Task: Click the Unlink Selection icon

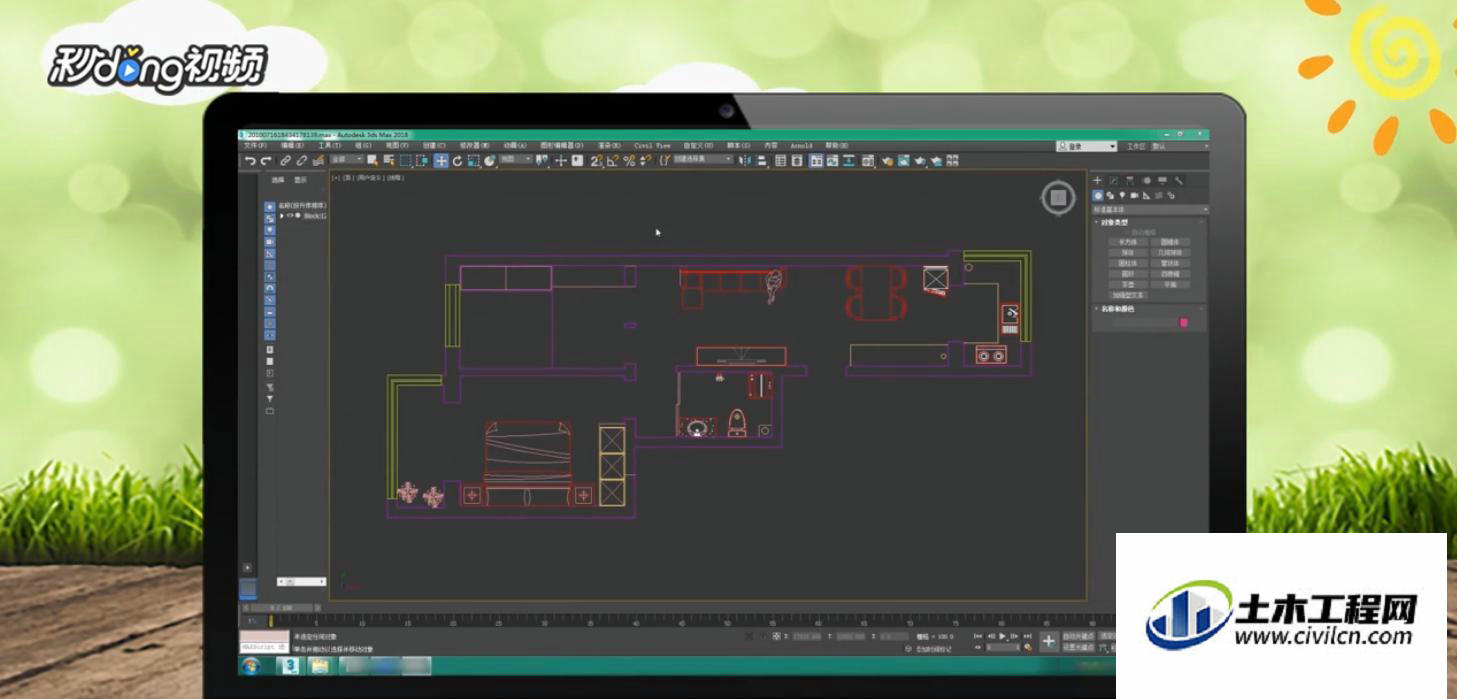Action: point(302,161)
